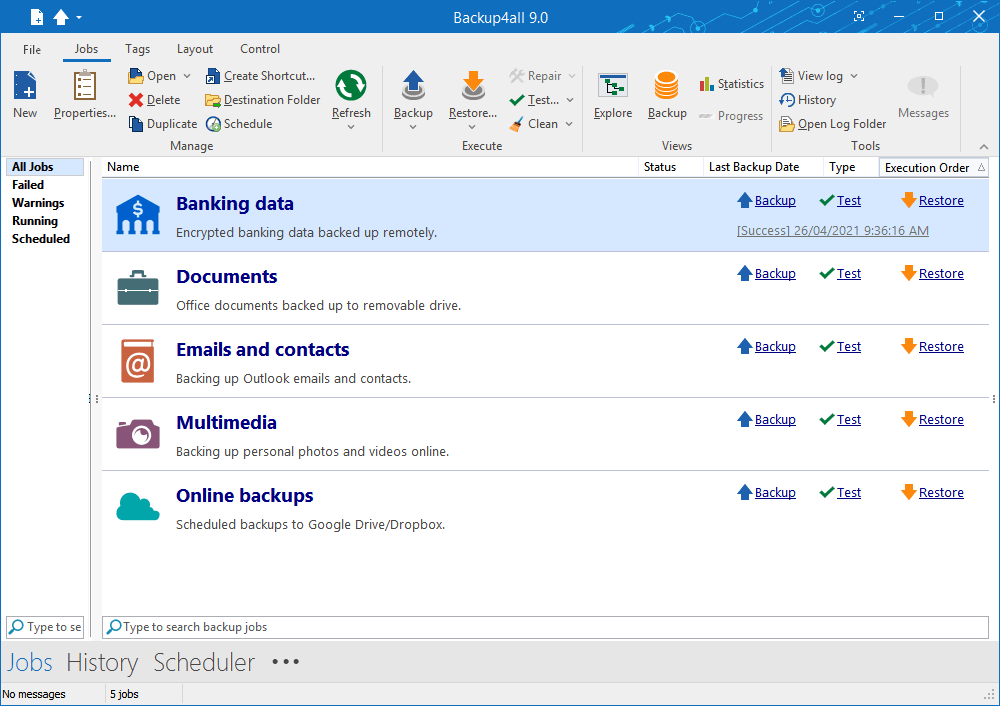
Task: Open the Success 26/04/2021 log link
Action: point(832,231)
